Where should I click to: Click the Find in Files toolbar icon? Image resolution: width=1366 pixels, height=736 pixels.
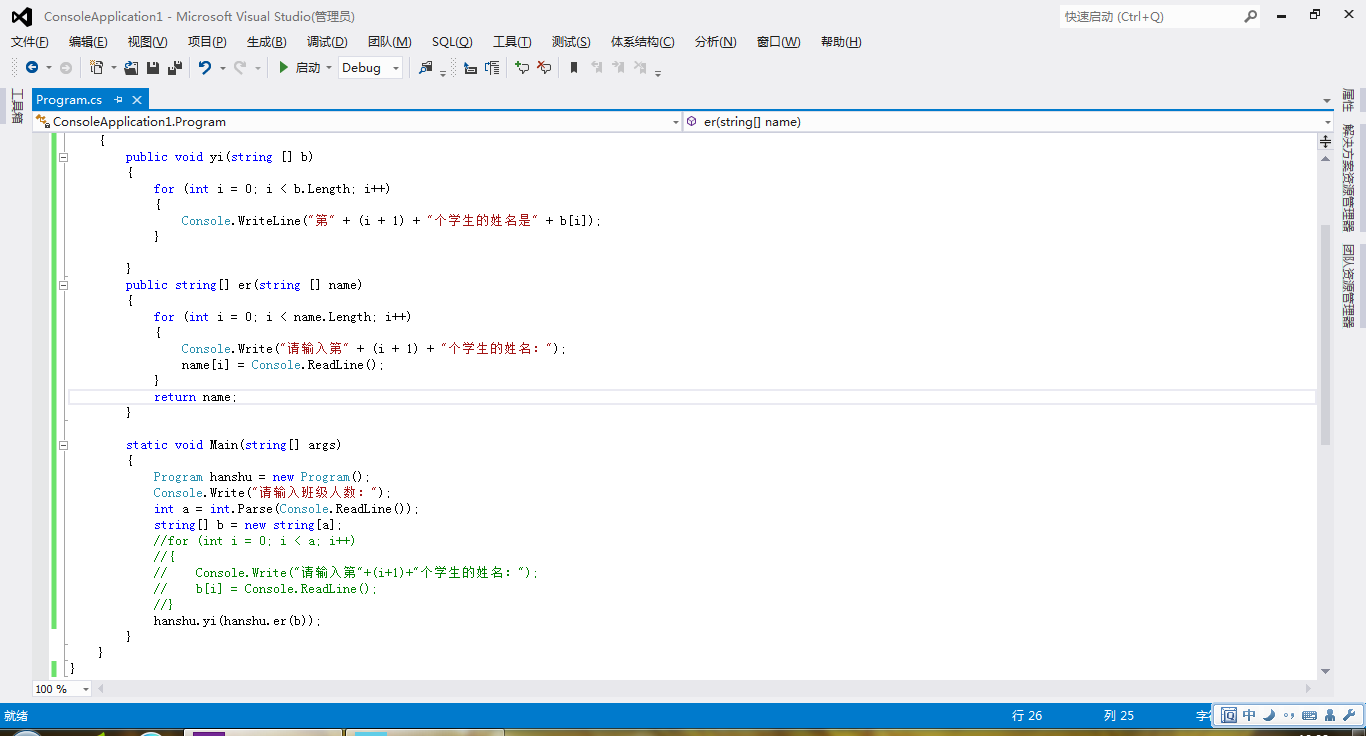(x=427, y=68)
